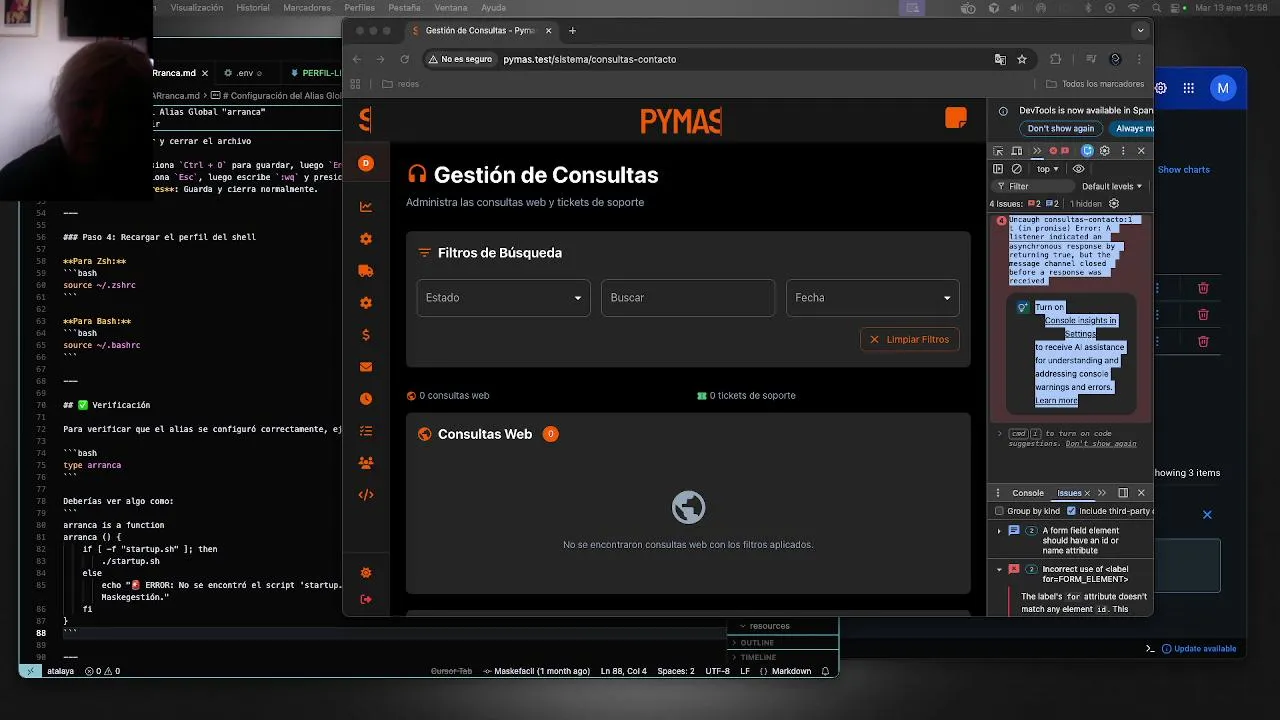Open the top context selector dropdown

pyautogui.click(x=1047, y=169)
